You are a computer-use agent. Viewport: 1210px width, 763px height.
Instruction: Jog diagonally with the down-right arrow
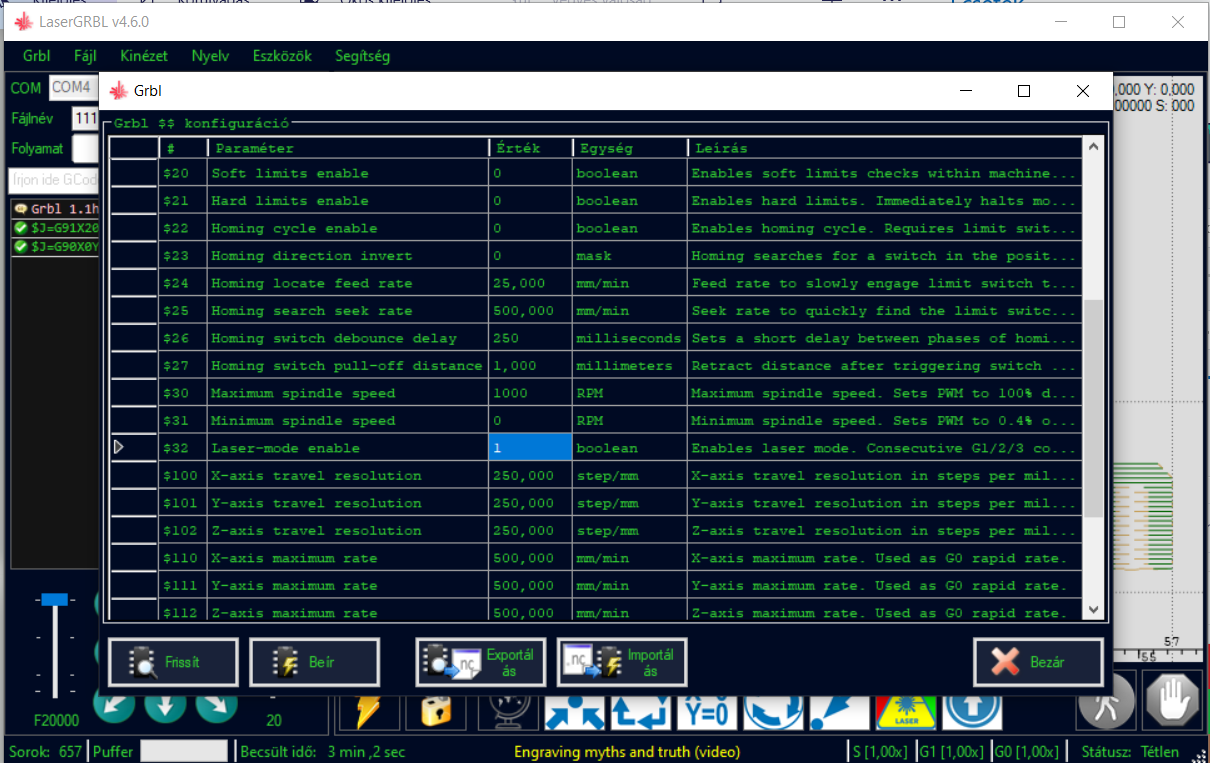(x=216, y=704)
